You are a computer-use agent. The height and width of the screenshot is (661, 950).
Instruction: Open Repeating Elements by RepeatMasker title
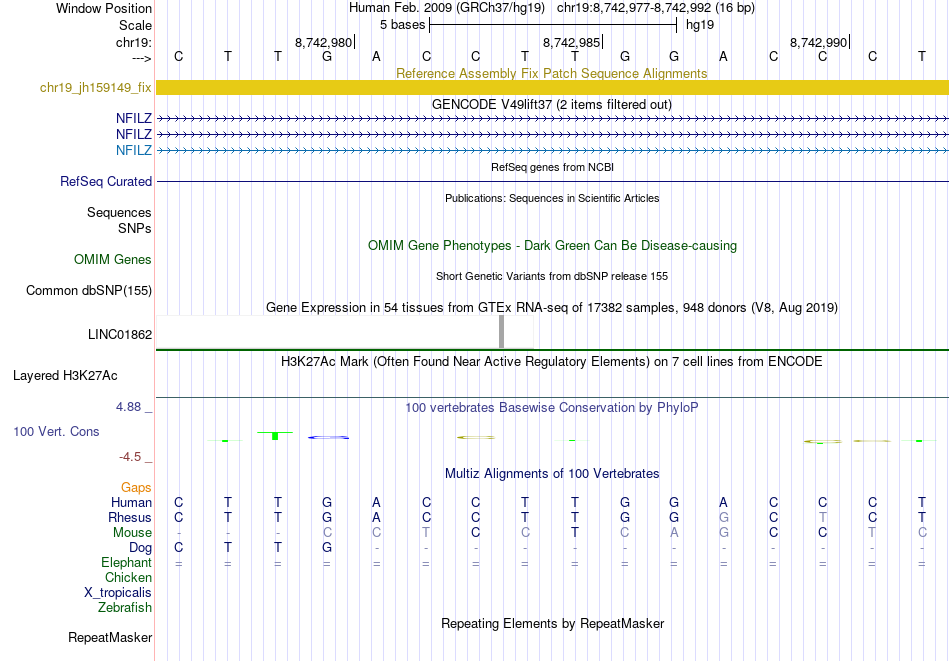coord(553,623)
